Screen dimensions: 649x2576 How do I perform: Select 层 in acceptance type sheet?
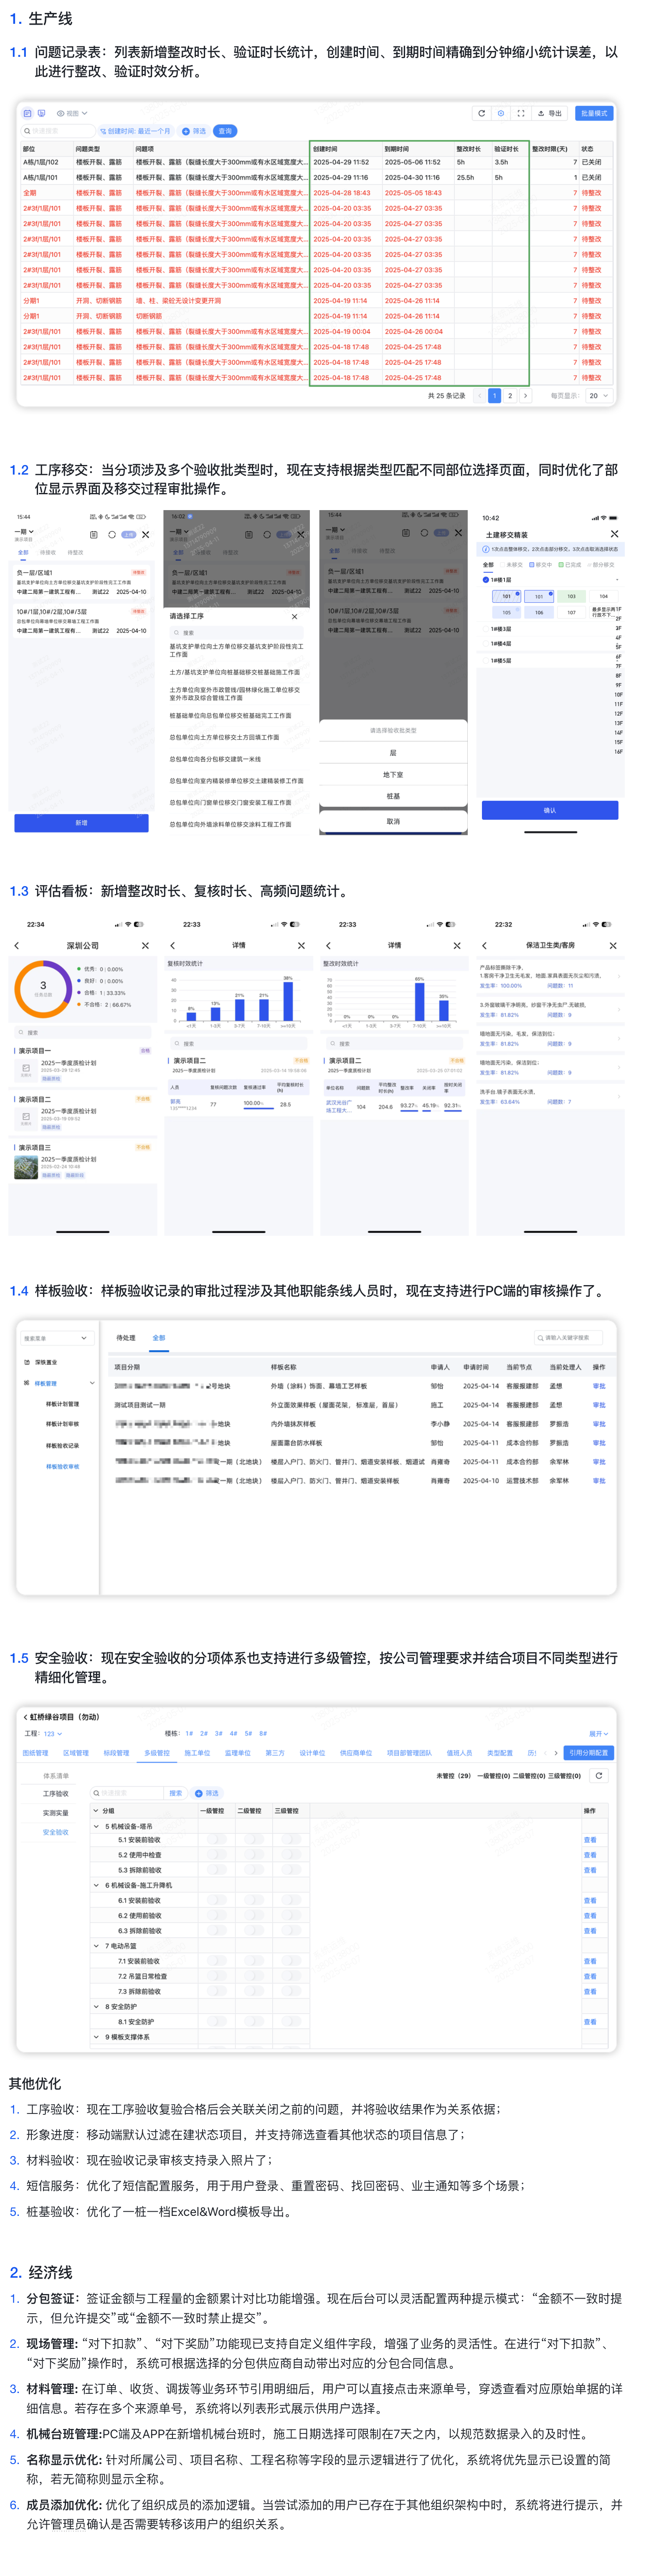[x=393, y=752]
